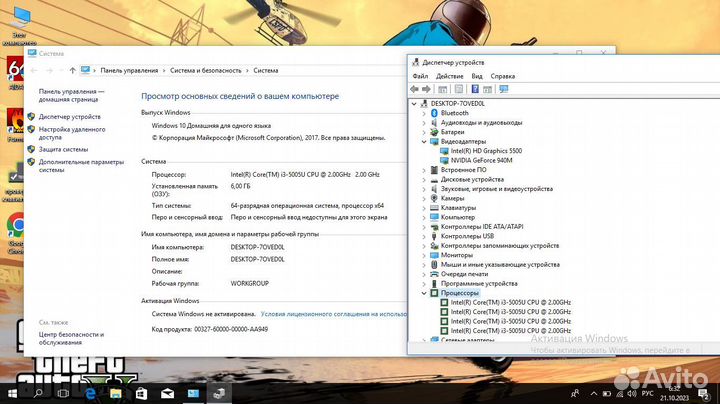
Task: Open Диспетчер устройств link in left panel
Action: click(69, 117)
